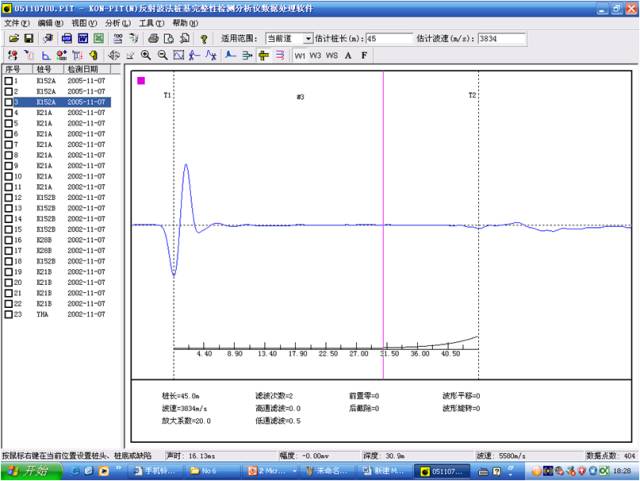Open the 帮助(H) menu
The width and height of the screenshot is (640, 481).
(x=185, y=23)
